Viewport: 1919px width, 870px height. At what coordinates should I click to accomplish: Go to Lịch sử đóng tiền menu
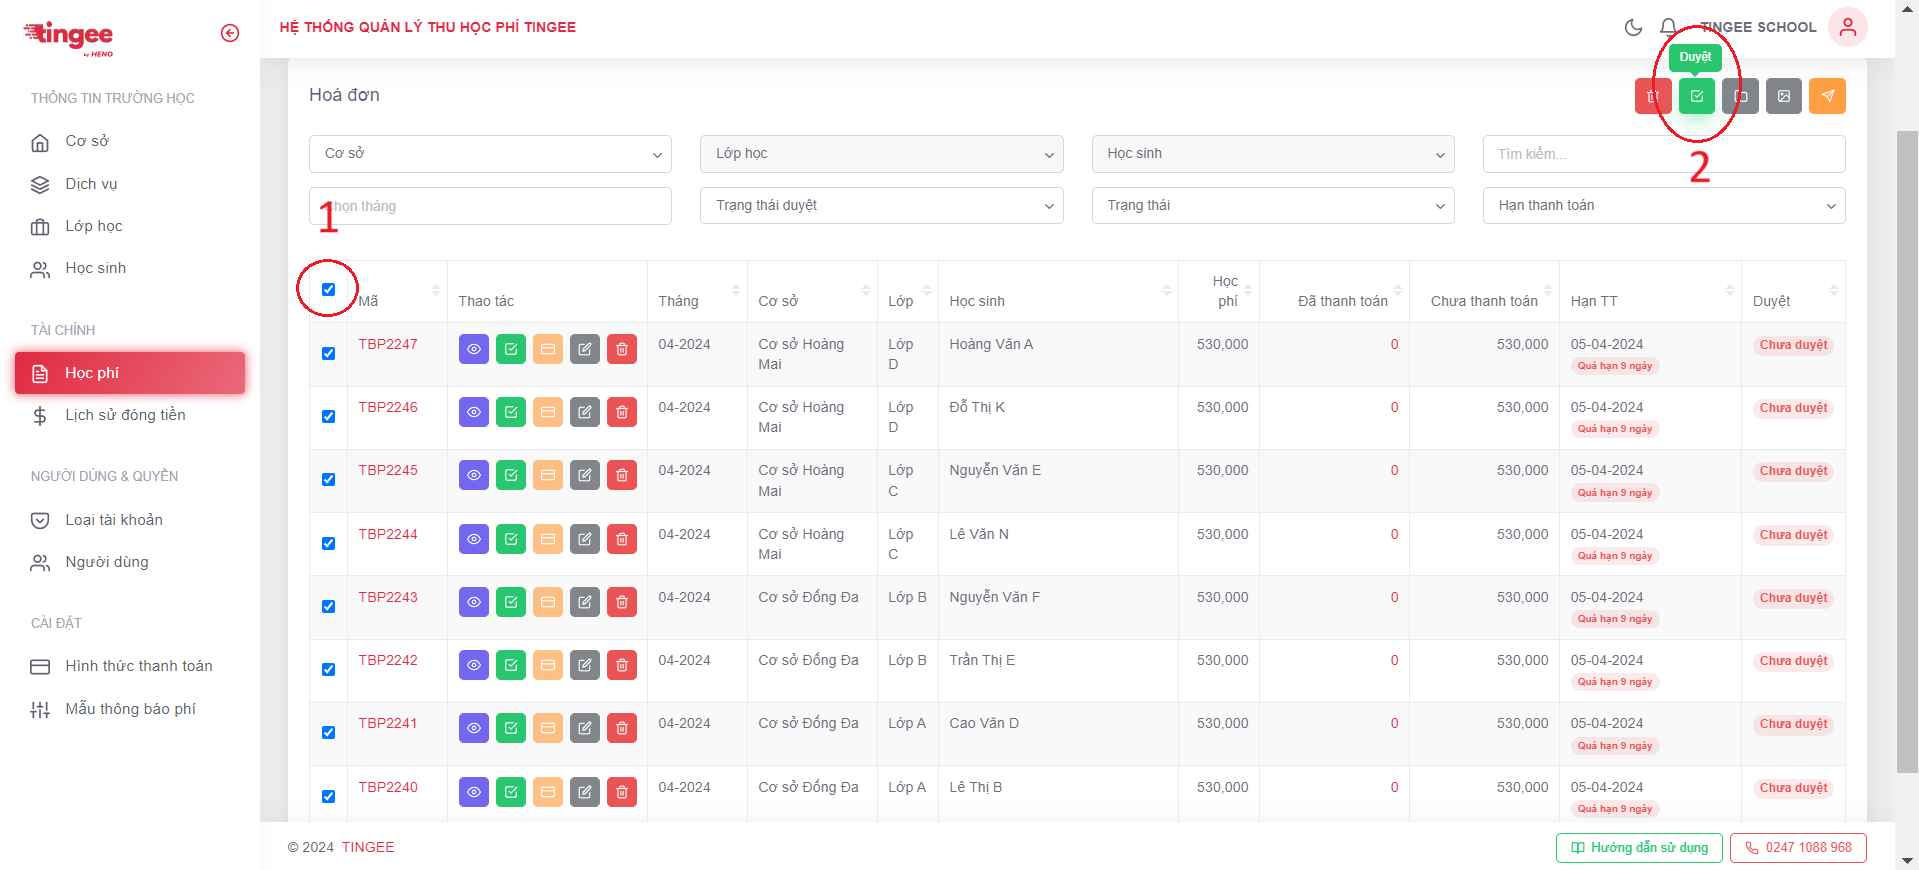(125, 415)
